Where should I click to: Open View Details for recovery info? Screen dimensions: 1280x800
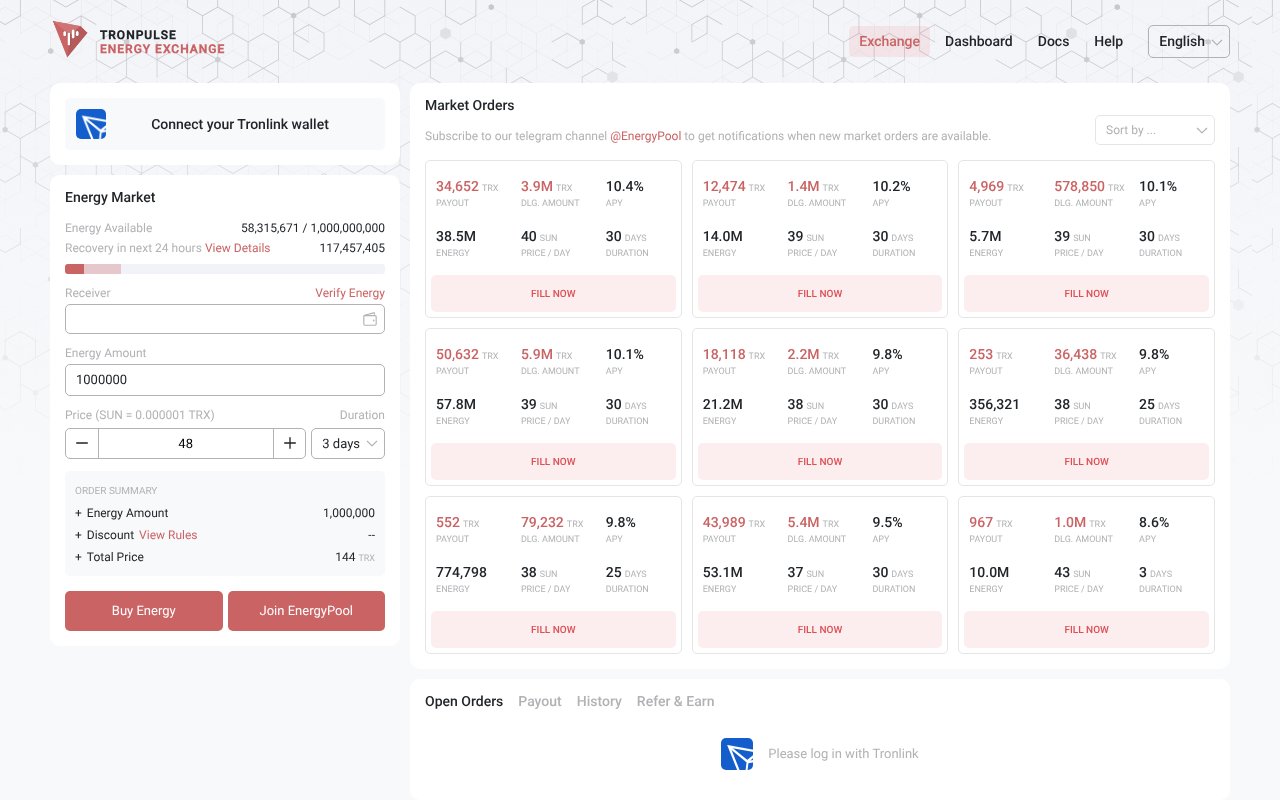(237, 247)
